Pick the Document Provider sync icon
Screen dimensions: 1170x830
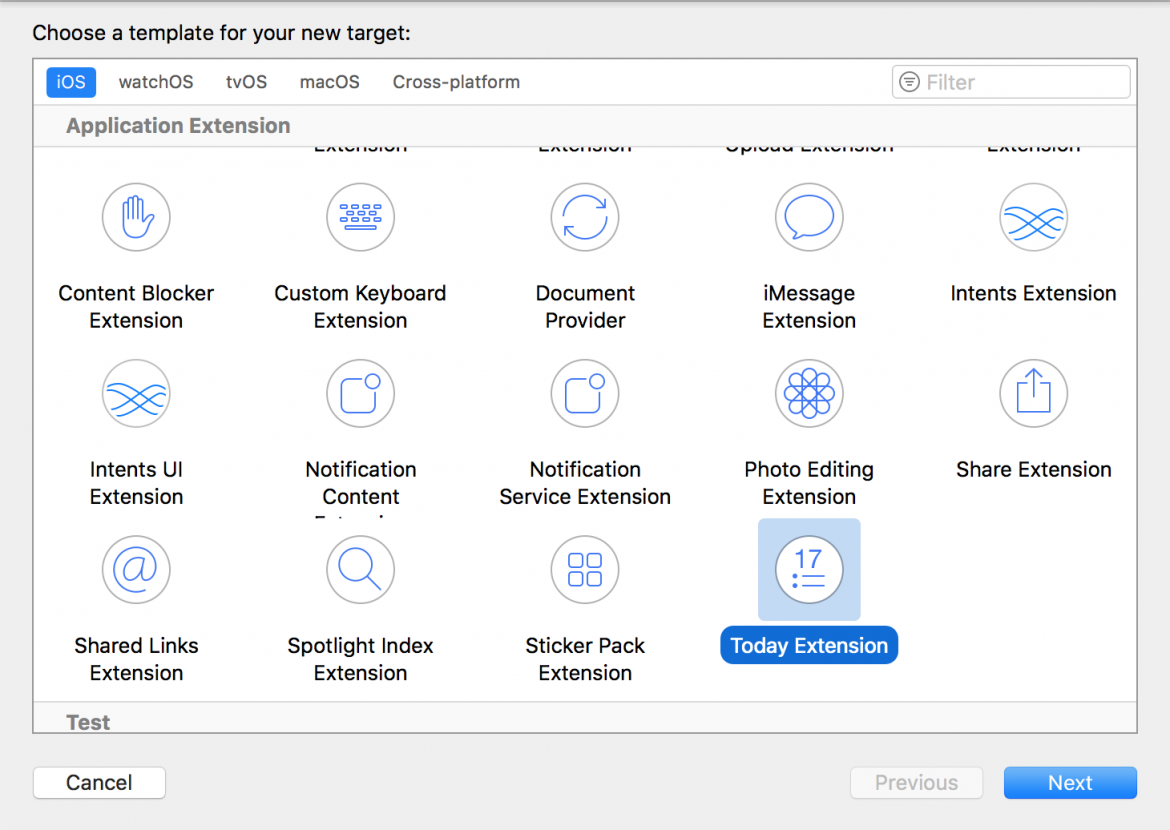pos(585,217)
